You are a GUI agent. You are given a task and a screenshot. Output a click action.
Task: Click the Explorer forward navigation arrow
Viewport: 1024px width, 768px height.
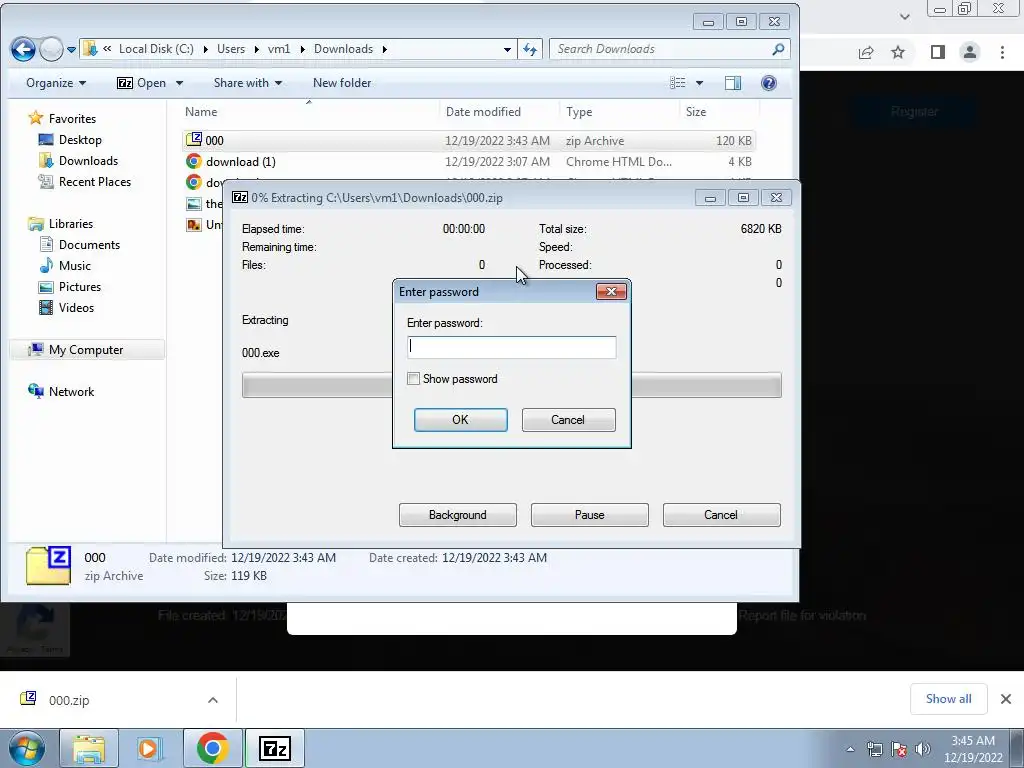point(51,49)
